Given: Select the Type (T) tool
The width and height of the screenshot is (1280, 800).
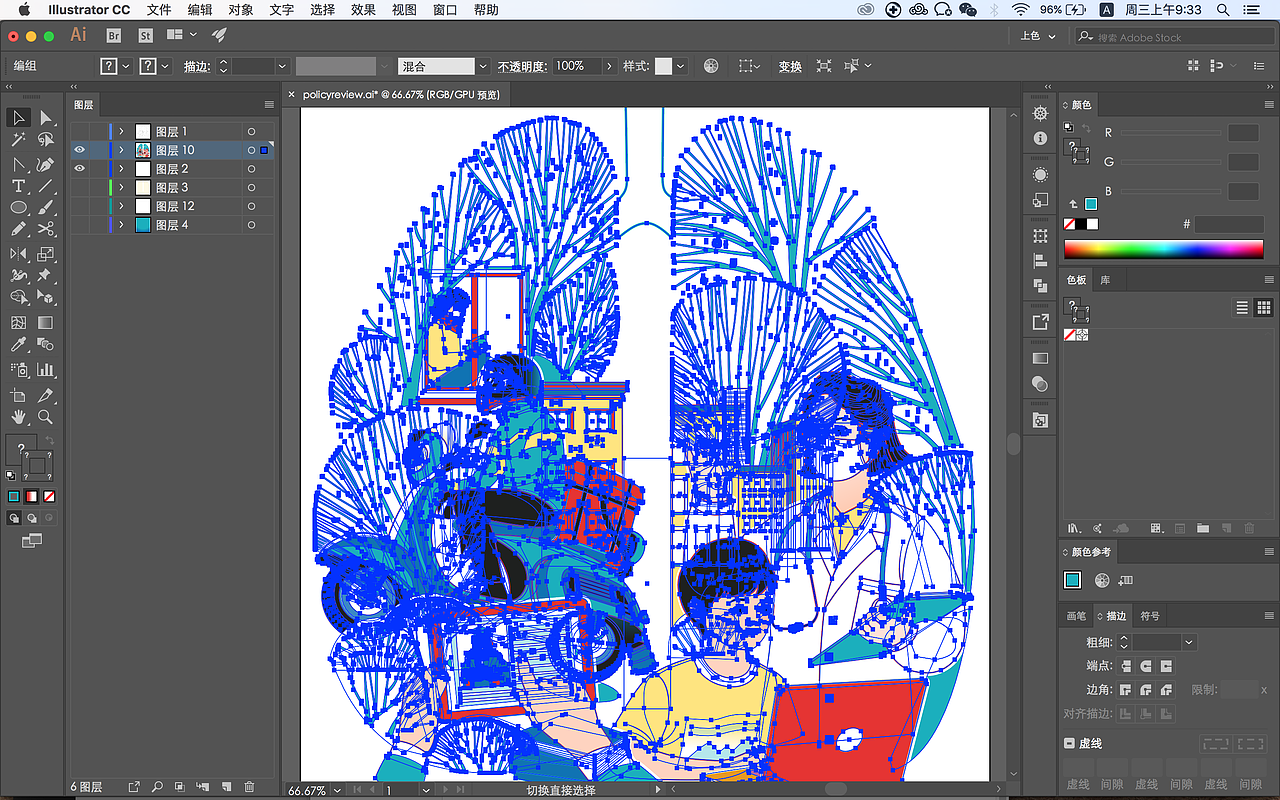Looking at the screenshot, I should (19, 186).
